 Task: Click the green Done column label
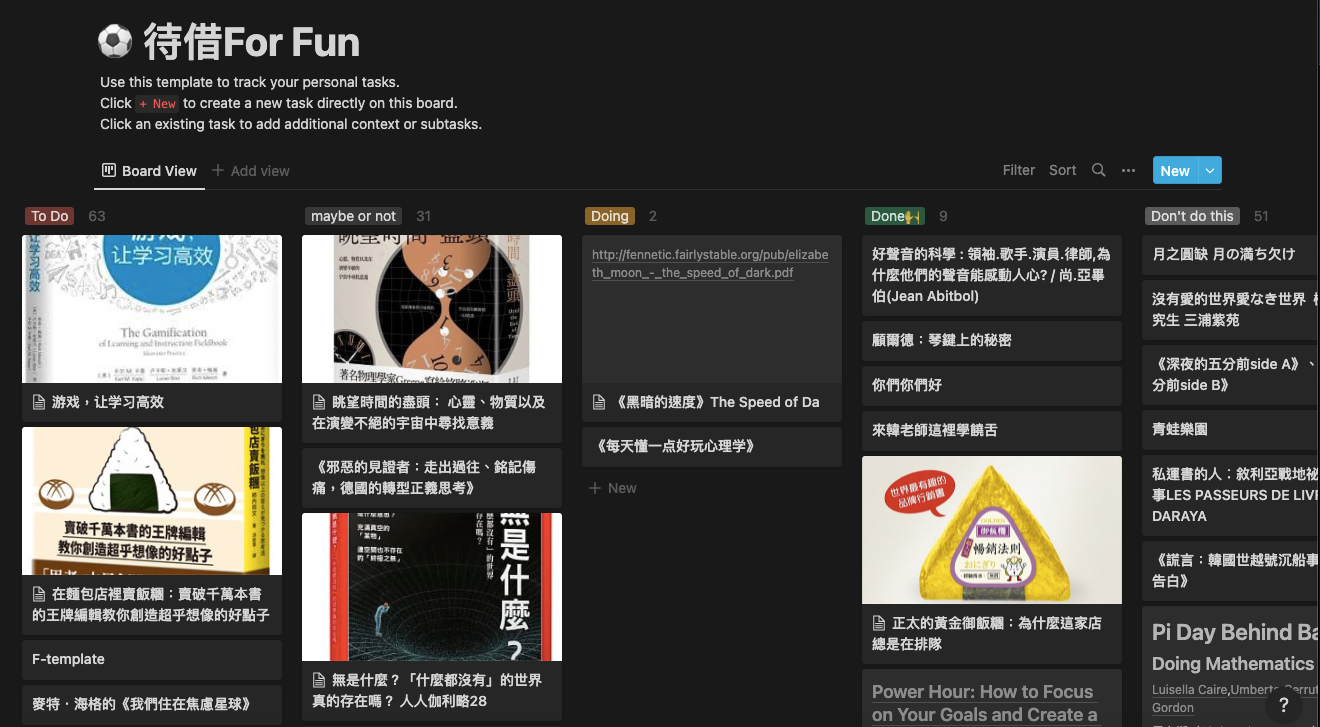pos(894,216)
